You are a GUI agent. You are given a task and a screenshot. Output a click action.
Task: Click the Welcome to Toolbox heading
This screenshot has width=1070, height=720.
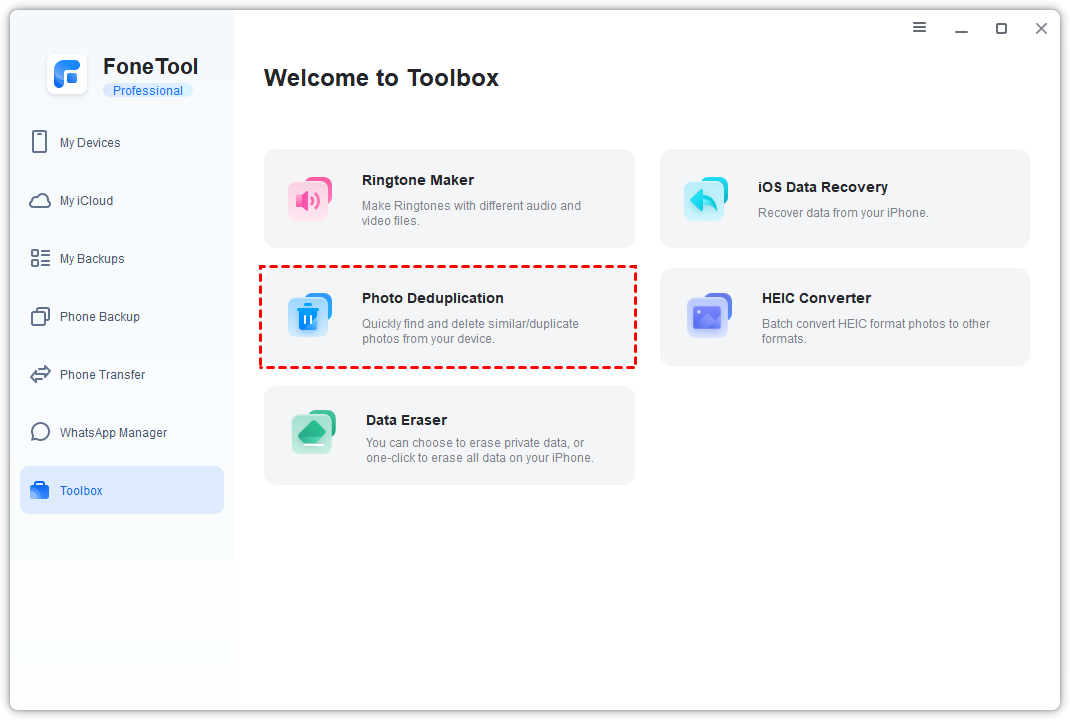[381, 78]
